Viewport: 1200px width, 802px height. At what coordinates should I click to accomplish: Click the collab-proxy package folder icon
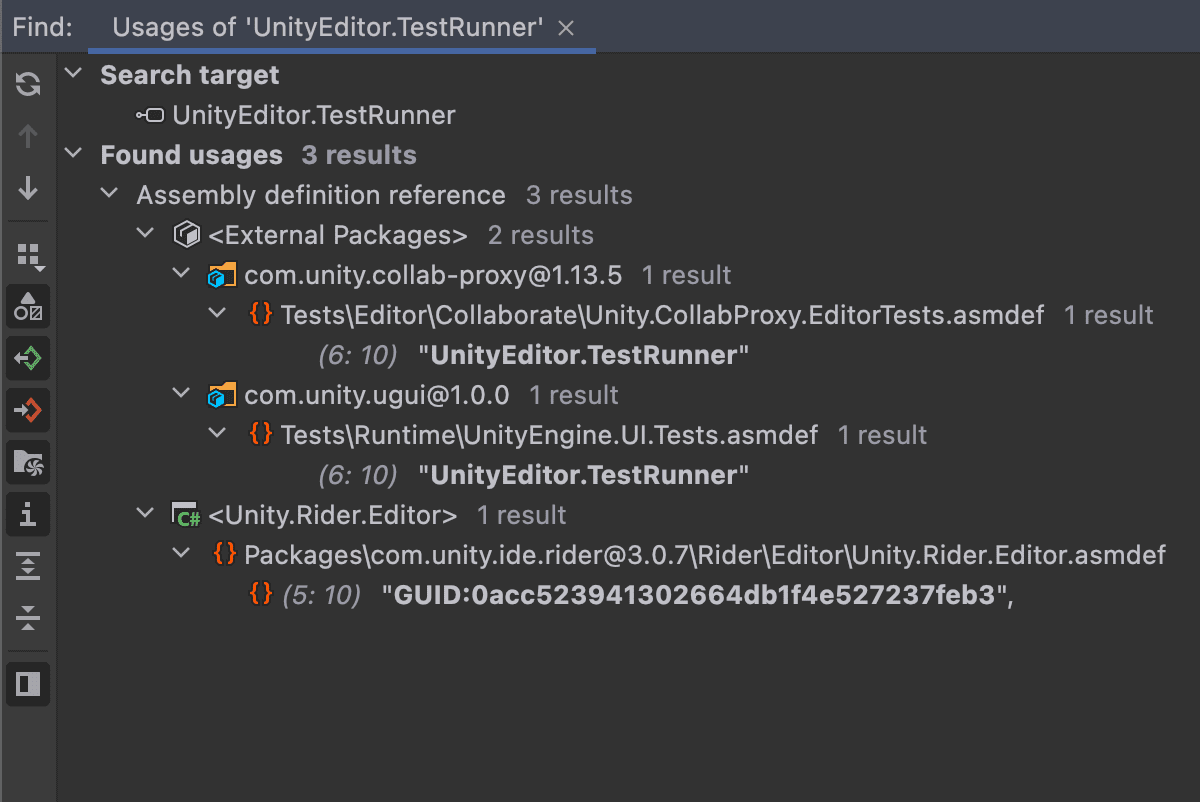click(222, 276)
